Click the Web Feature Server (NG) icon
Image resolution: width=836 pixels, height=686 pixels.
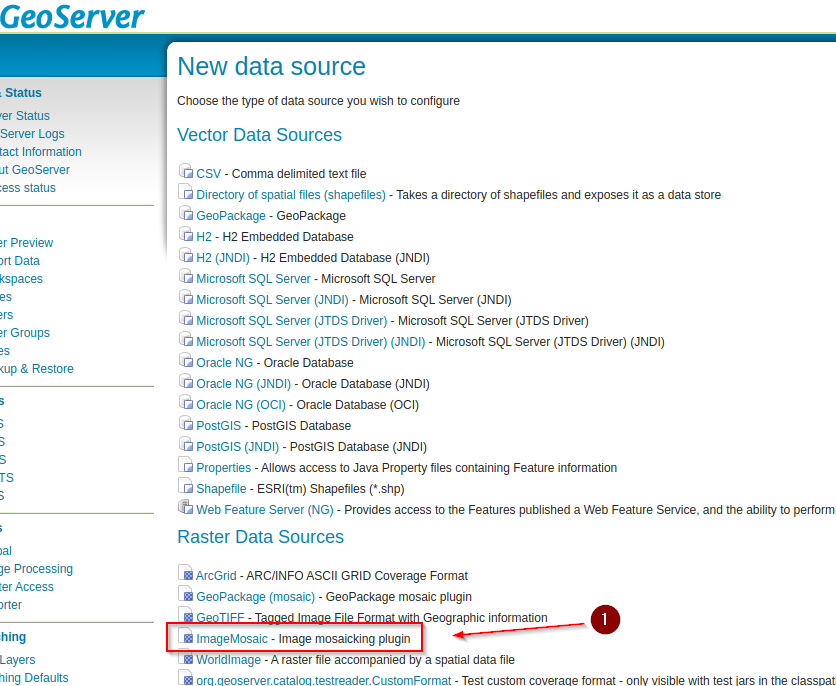click(x=186, y=507)
